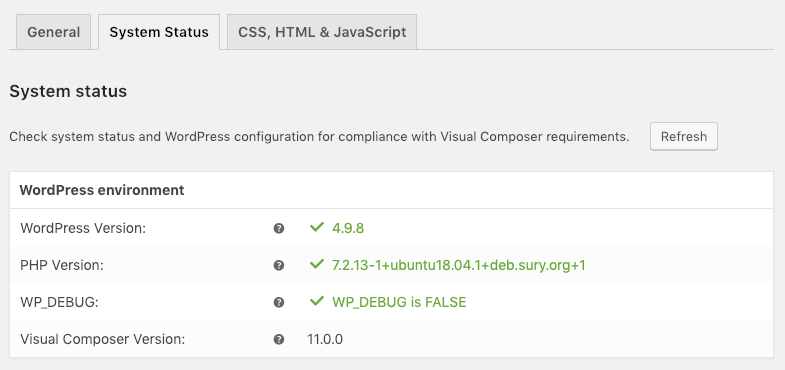The height and width of the screenshot is (370, 785).
Task: Click the Visual Composer Version: label
Action: (x=103, y=340)
